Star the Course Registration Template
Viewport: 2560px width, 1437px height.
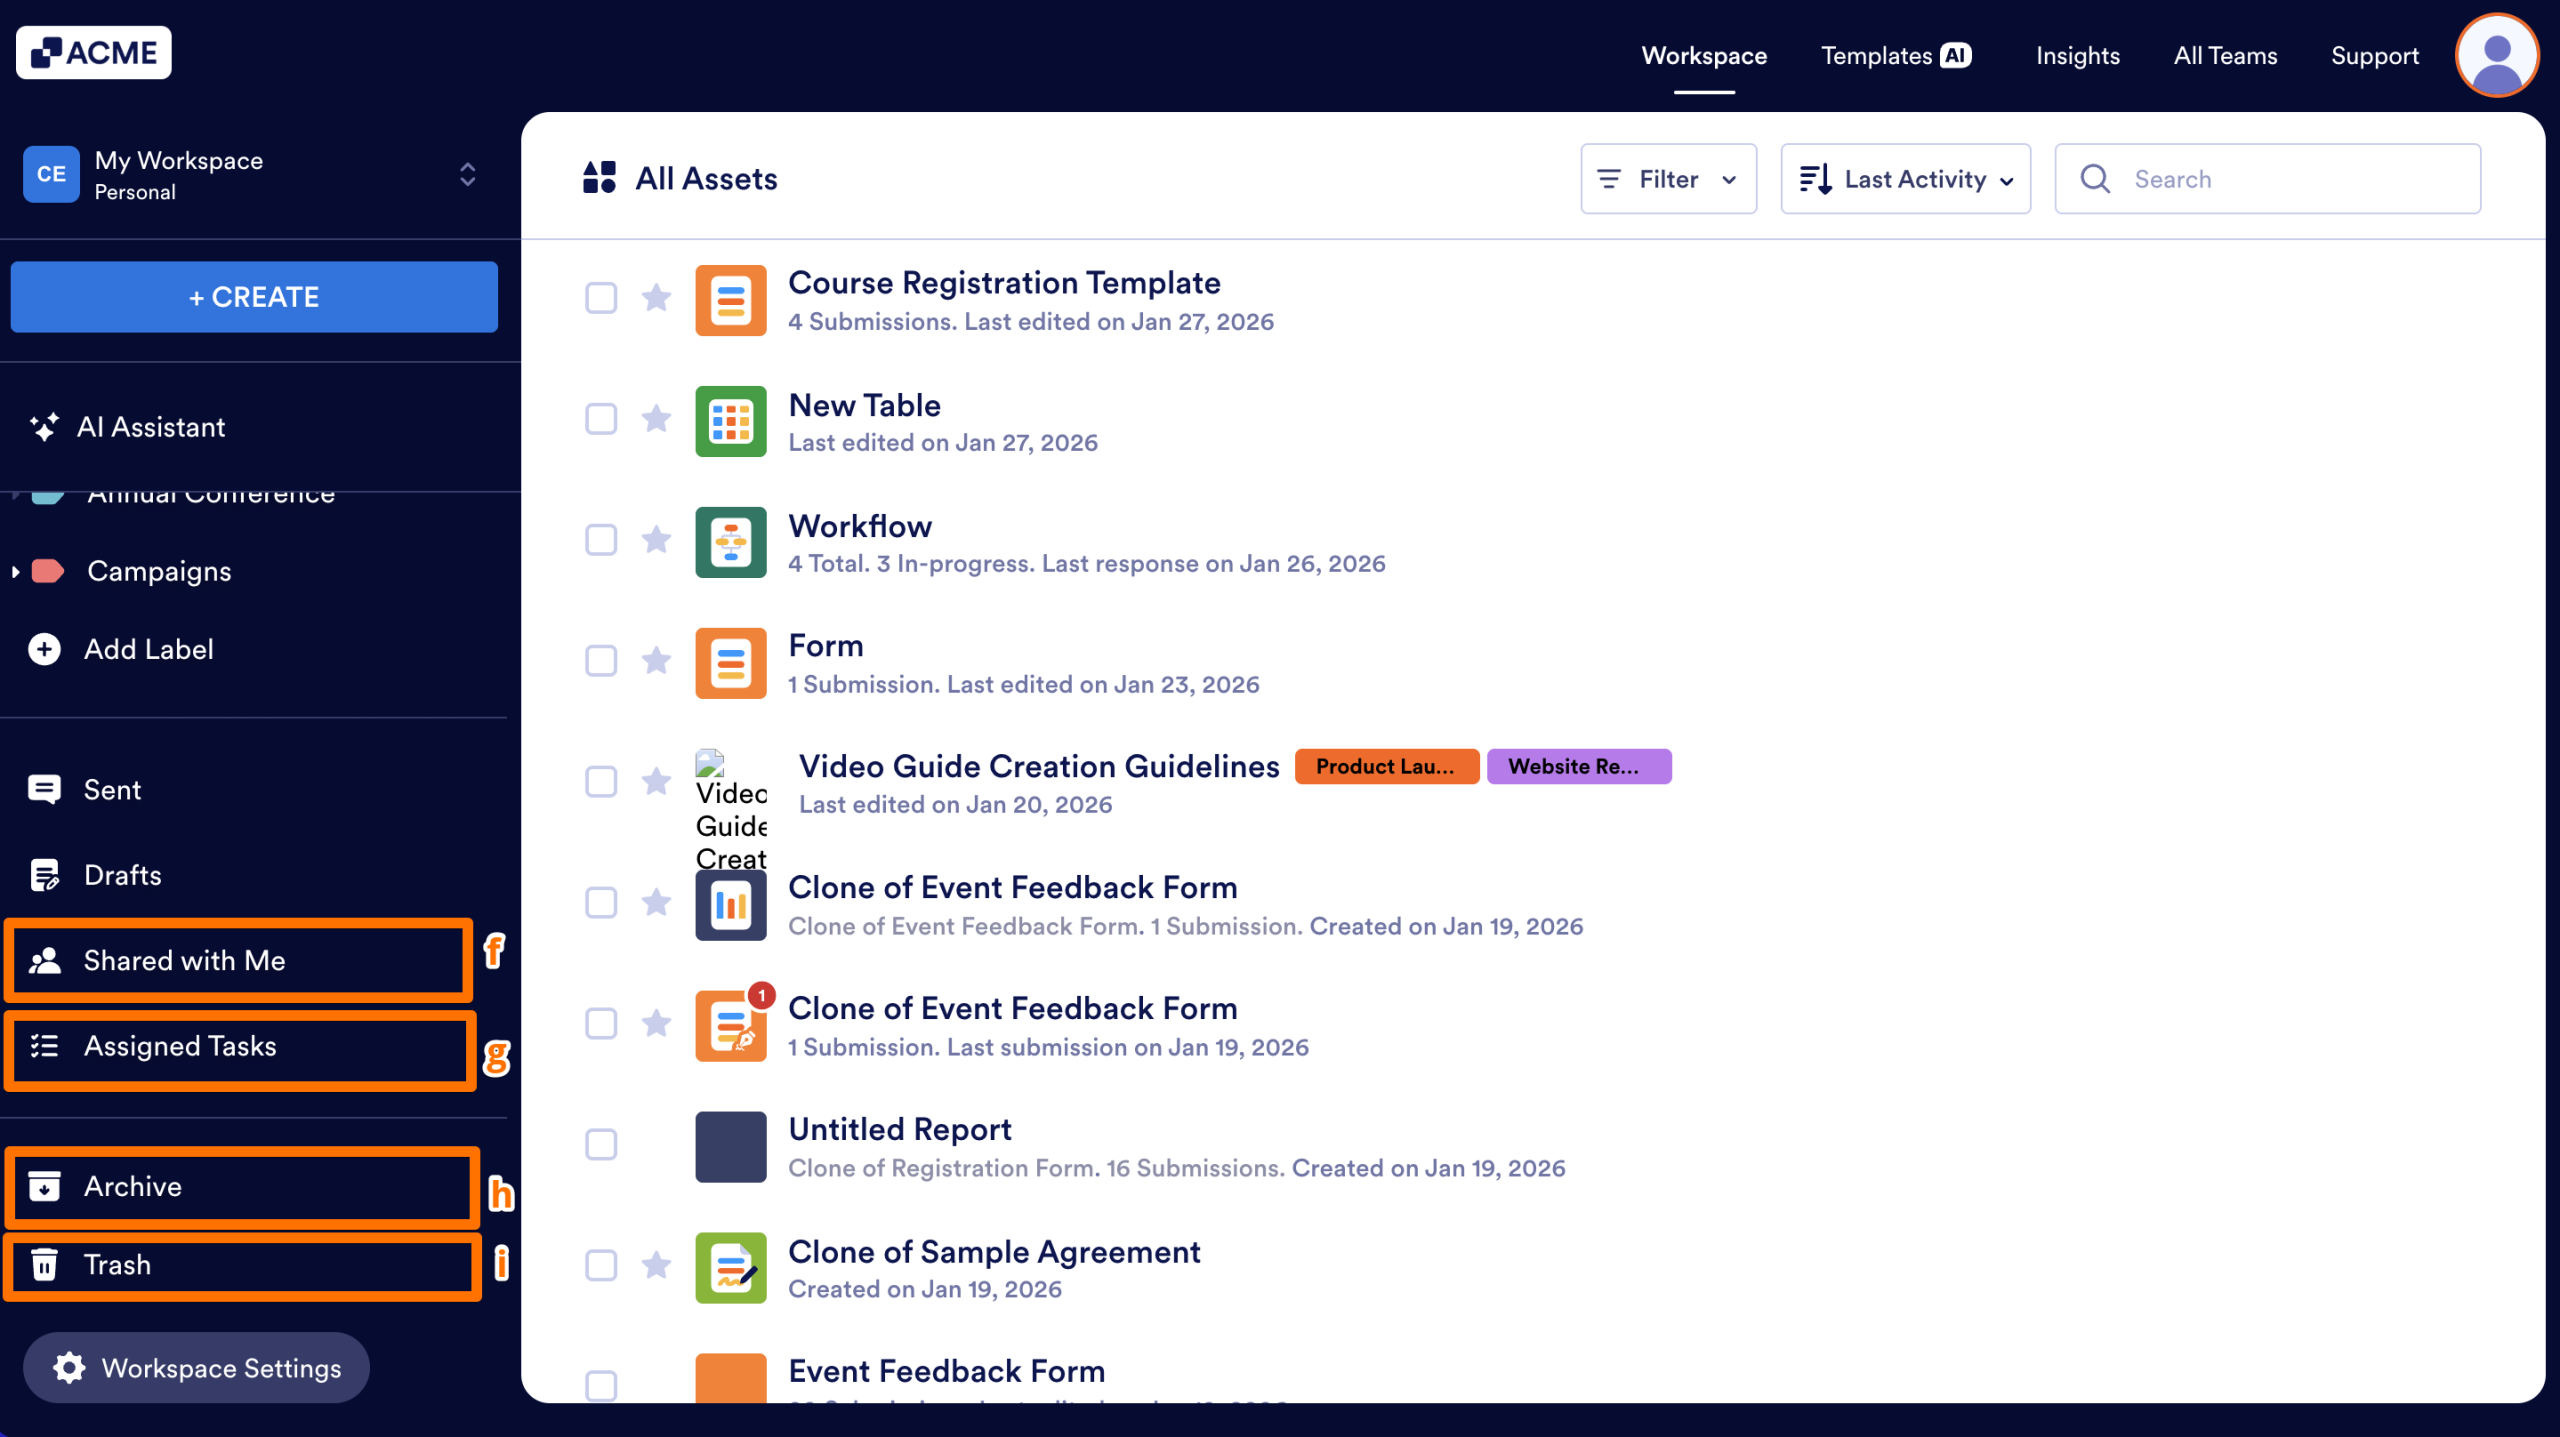click(656, 297)
